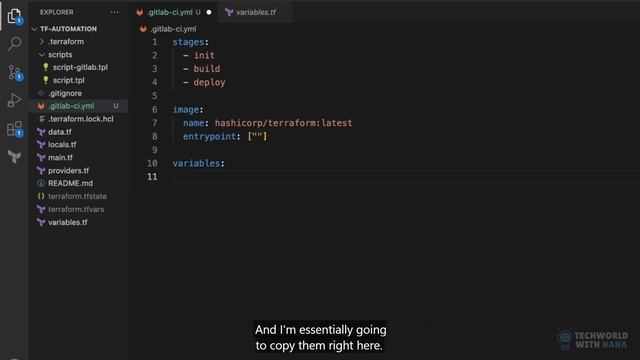This screenshot has width=640, height=360.
Task: Click the 'entrypoint' key on line 8
Action: click(x=209, y=136)
